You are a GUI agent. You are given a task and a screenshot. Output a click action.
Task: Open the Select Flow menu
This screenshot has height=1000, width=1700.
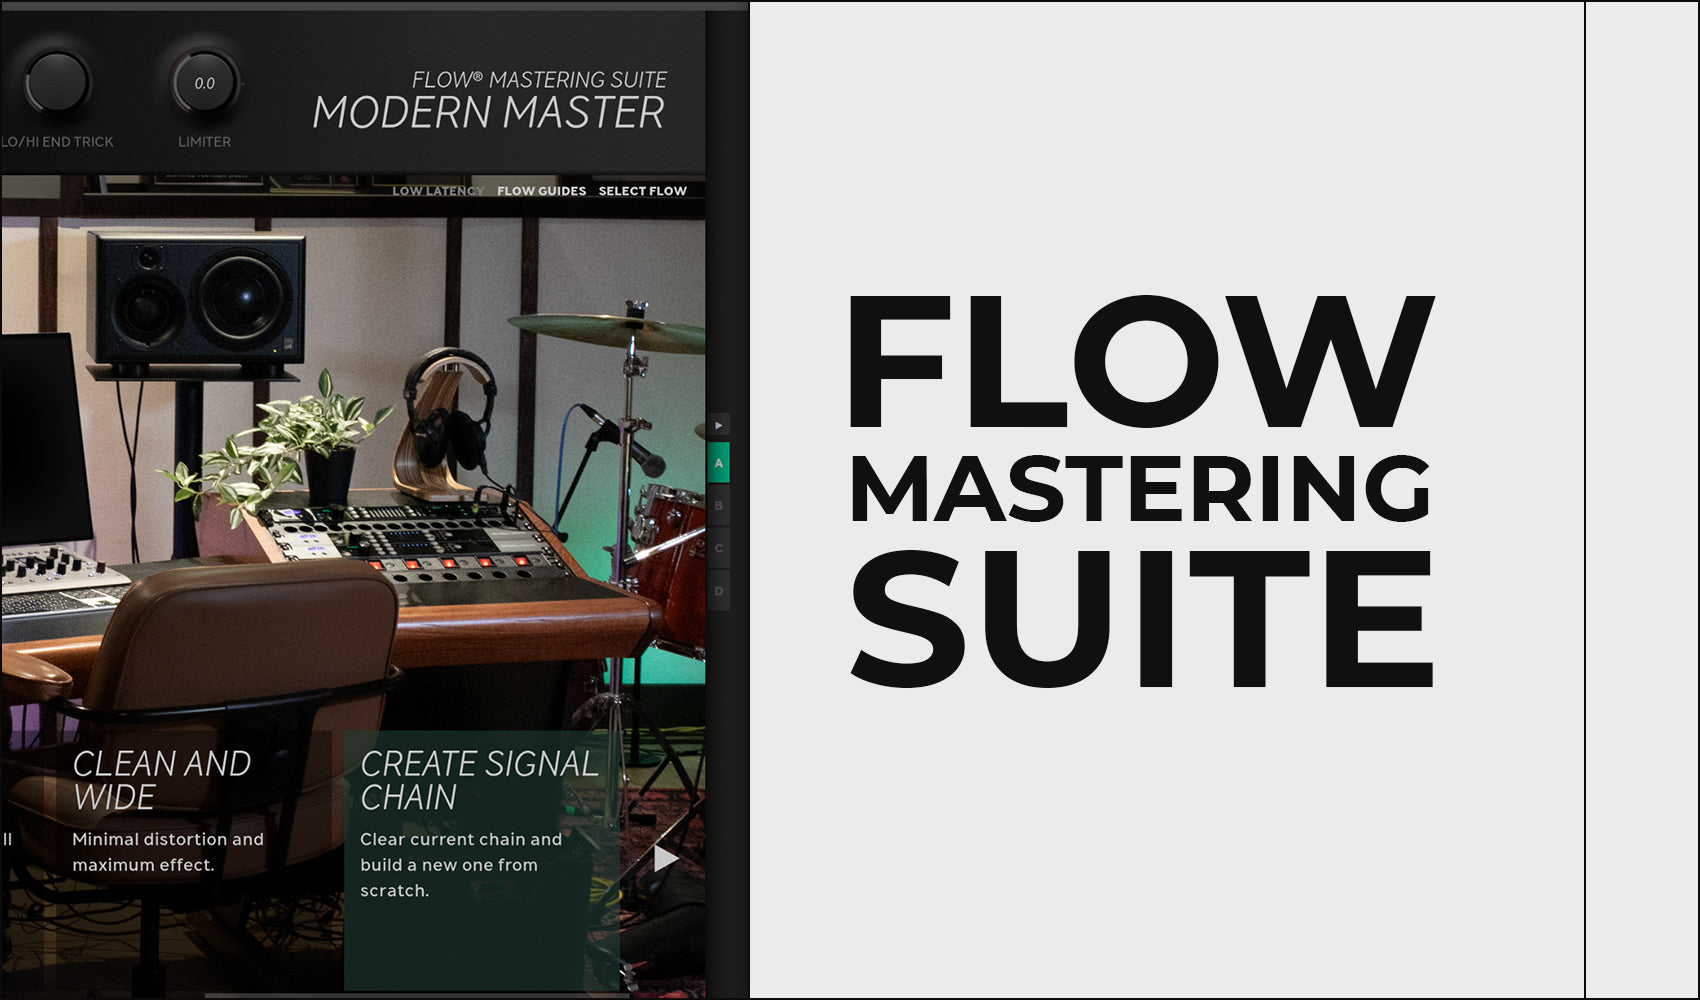point(642,191)
